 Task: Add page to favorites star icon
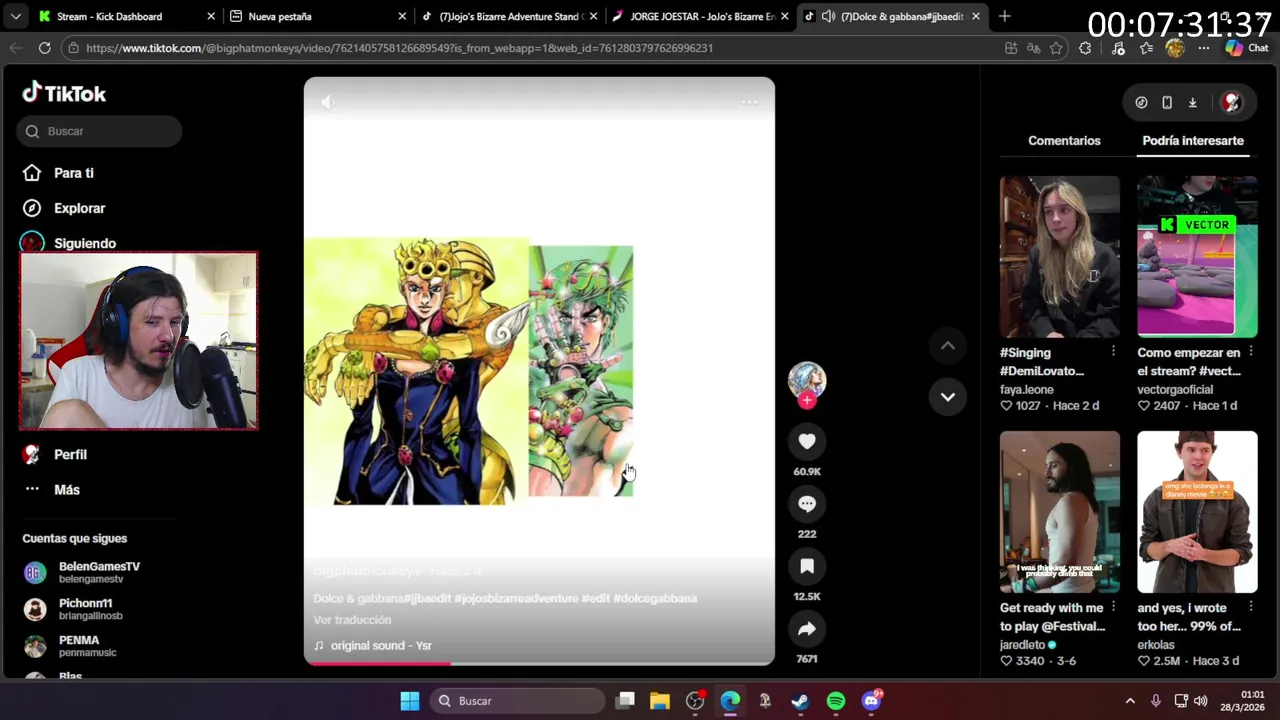(1056, 48)
